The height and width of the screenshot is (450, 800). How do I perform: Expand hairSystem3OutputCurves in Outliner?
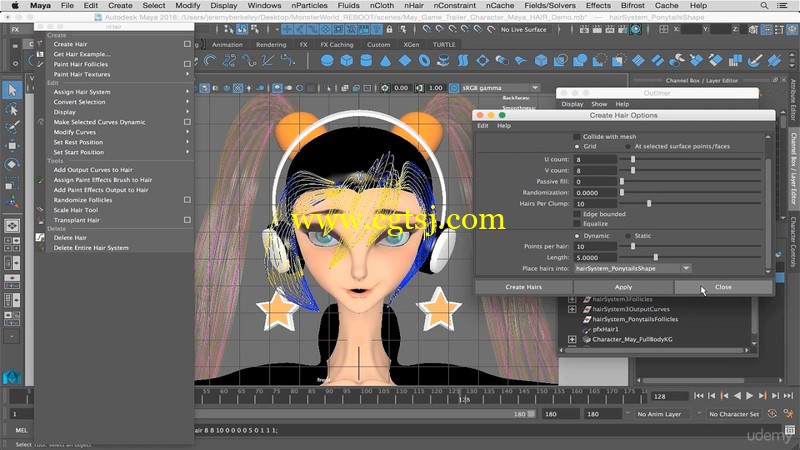click(572, 309)
